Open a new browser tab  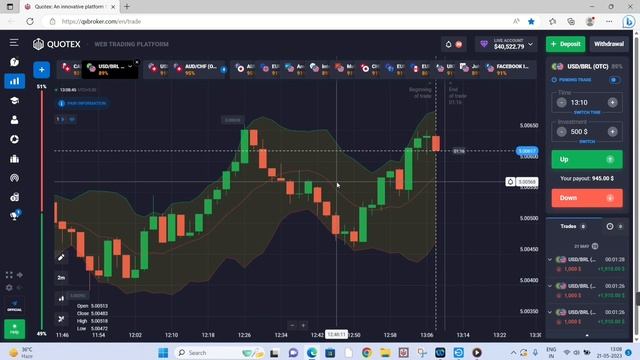coord(127,7)
